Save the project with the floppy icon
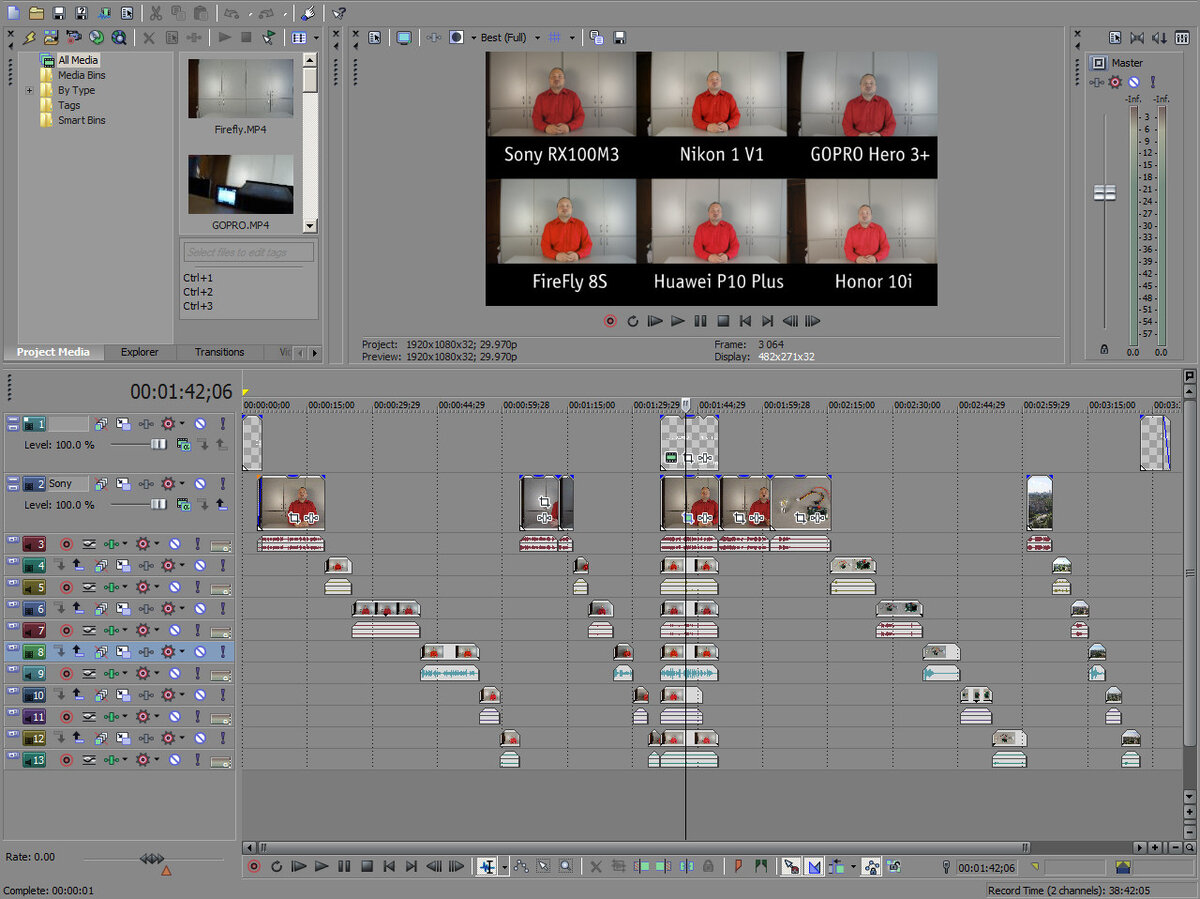The image size is (1200, 899). tap(58, 13)
